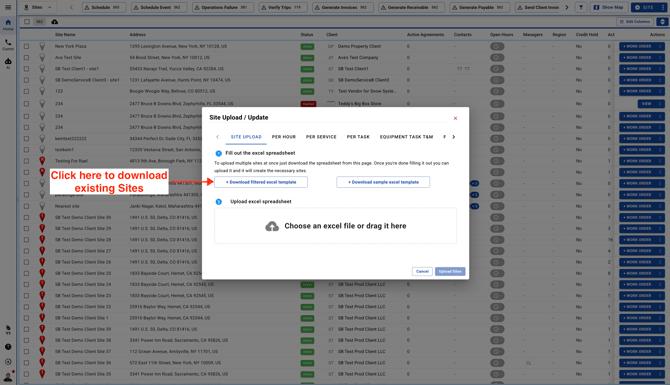Viewport: 670px width, 385px height.
Task: Open Schedule workflow step
Action: click(104, 7)
